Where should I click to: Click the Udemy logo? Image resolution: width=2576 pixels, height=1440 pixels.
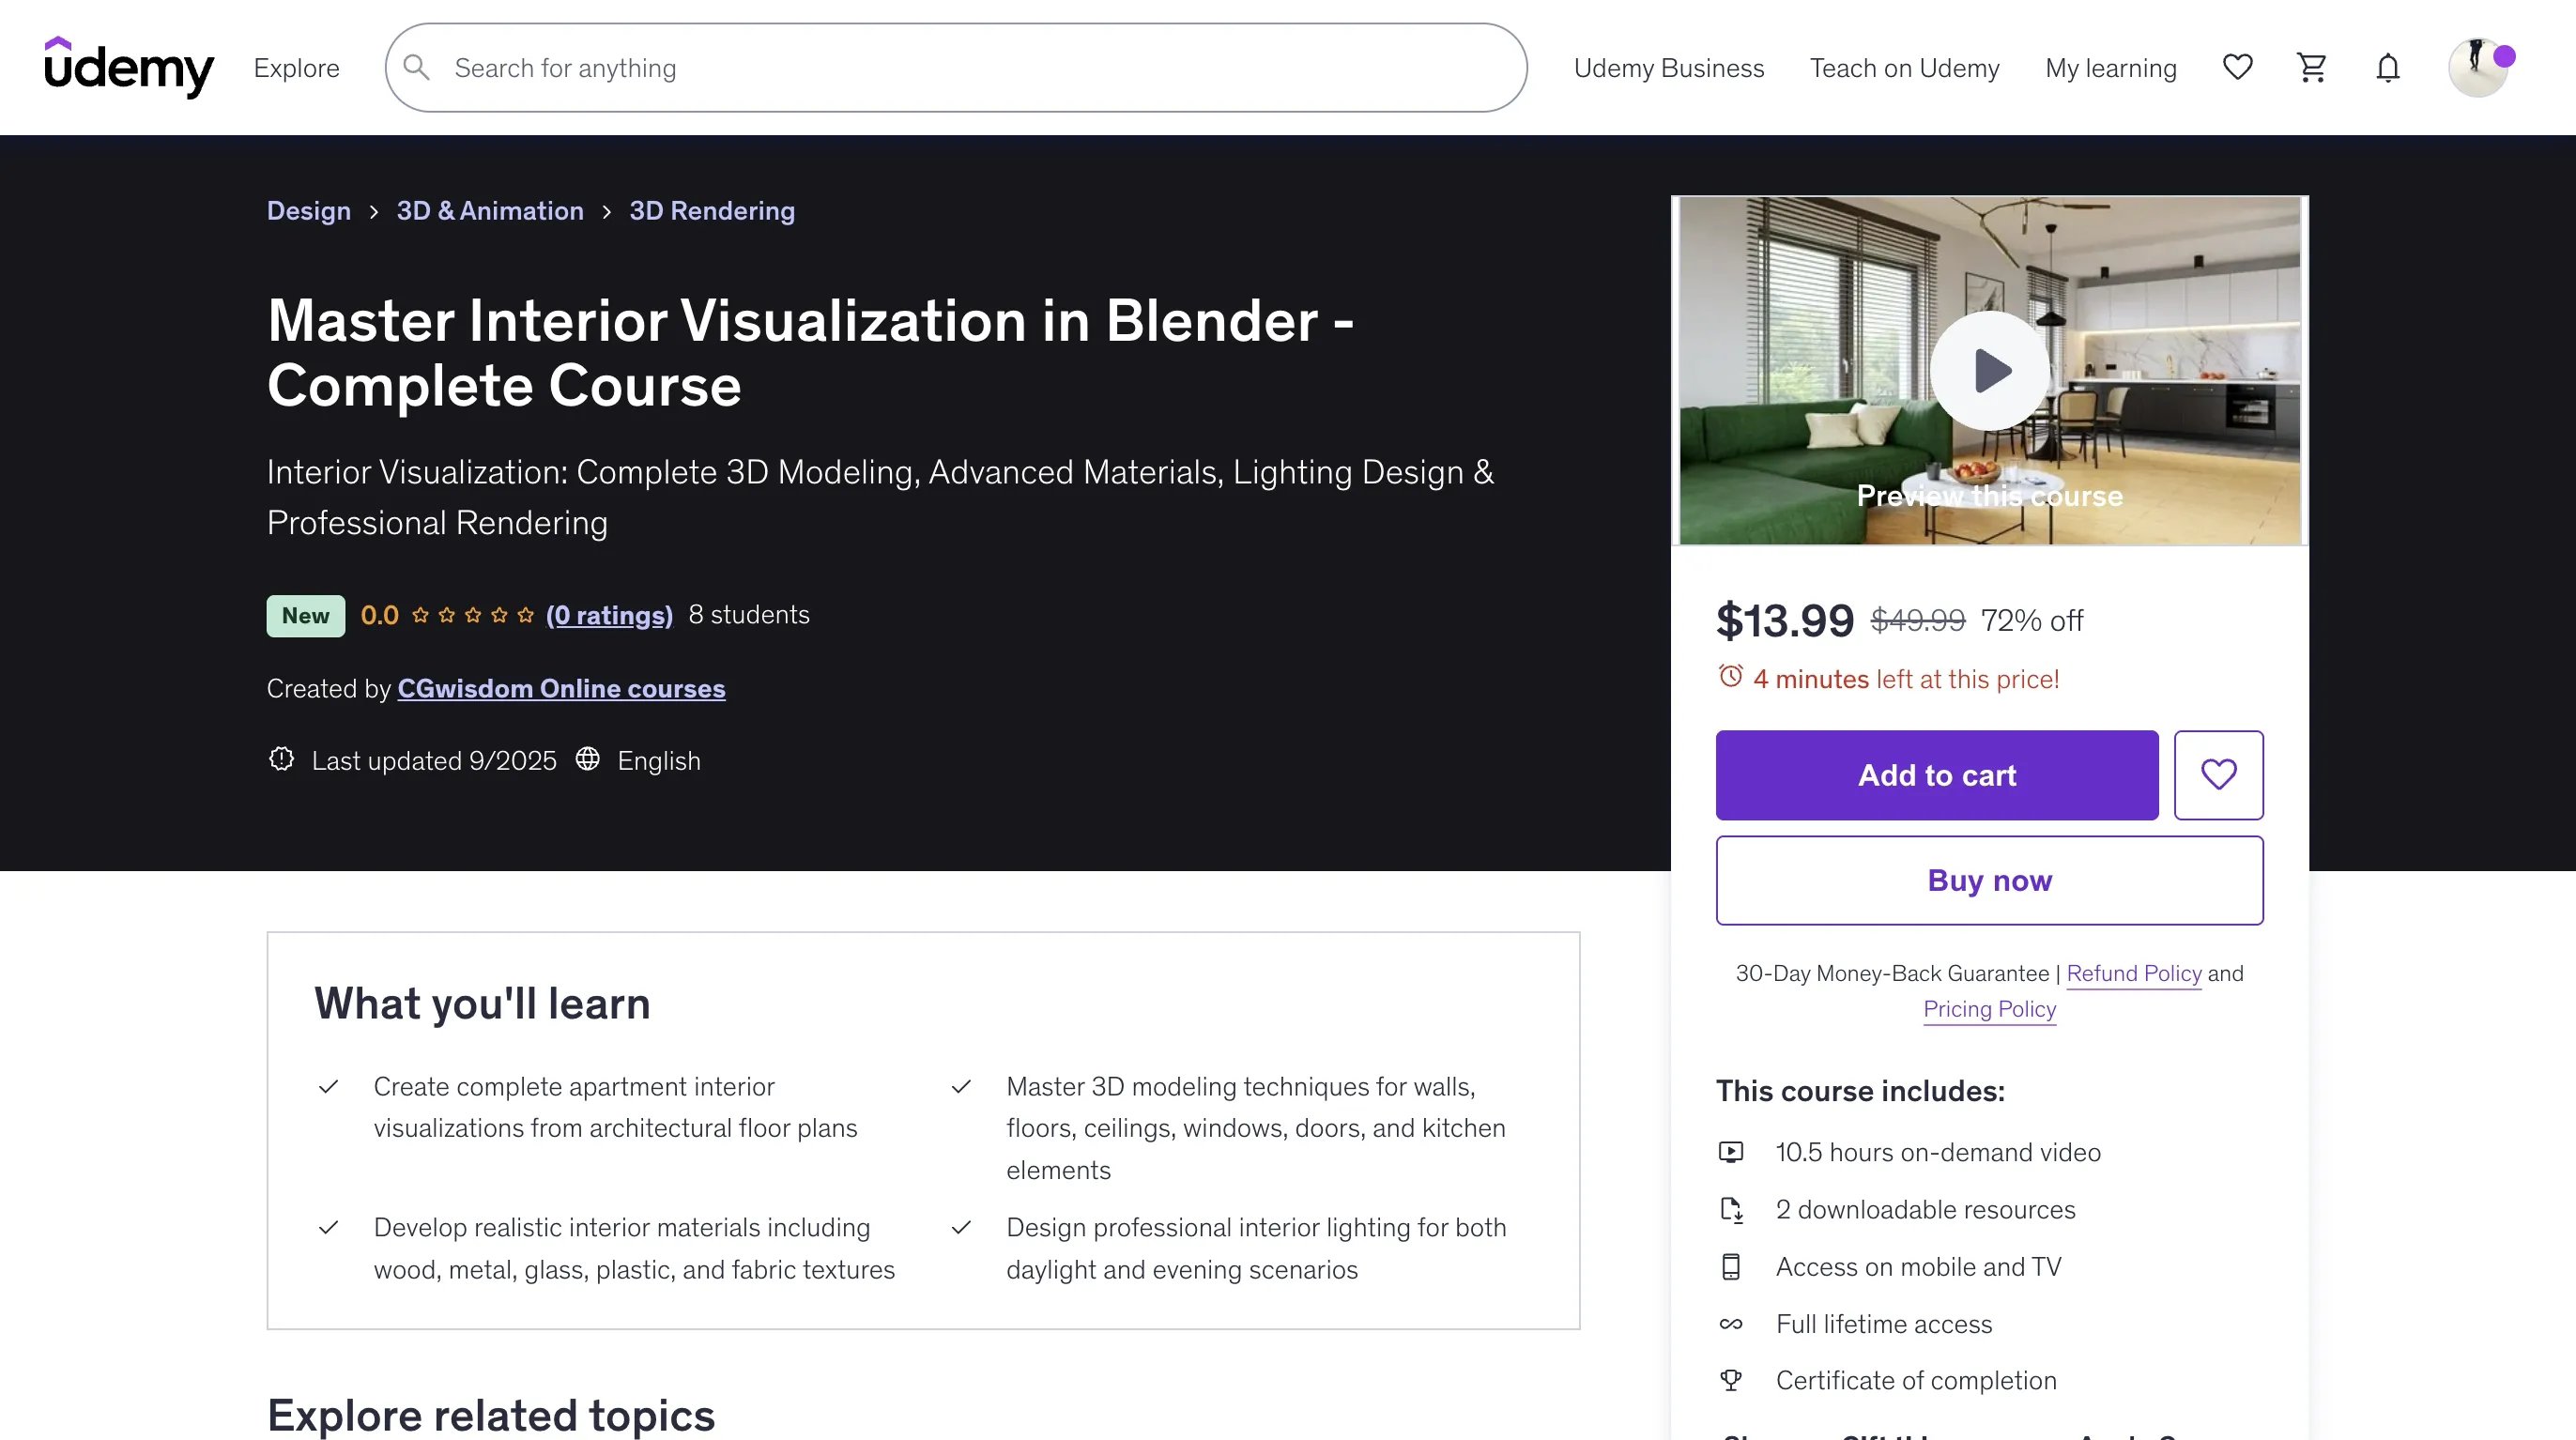pos(129,67)
